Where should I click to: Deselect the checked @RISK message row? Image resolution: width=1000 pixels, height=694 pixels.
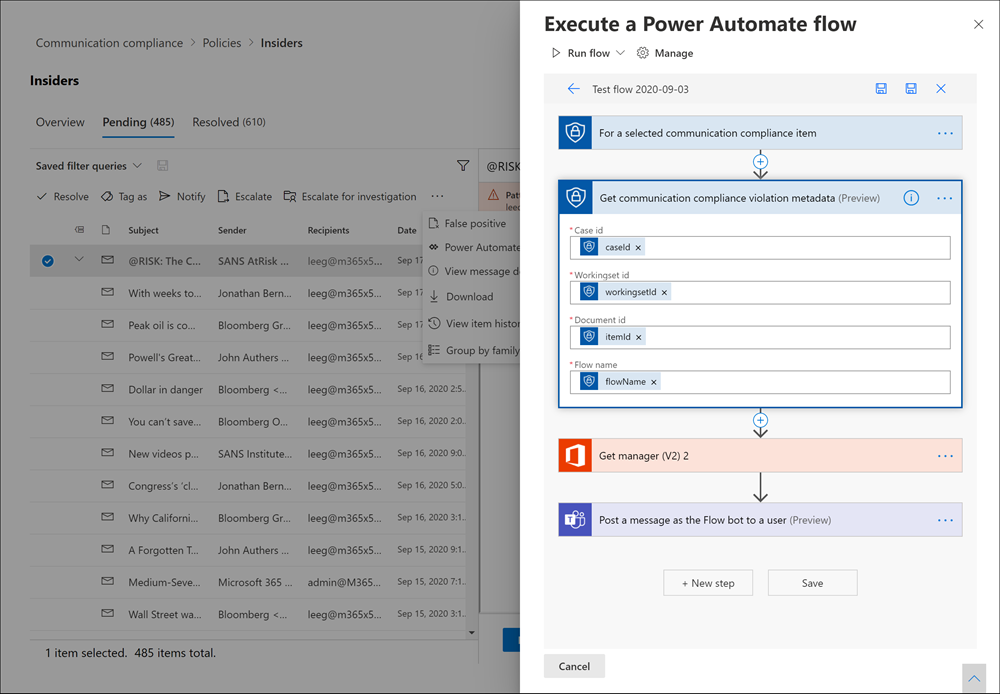tap(48, 261)
